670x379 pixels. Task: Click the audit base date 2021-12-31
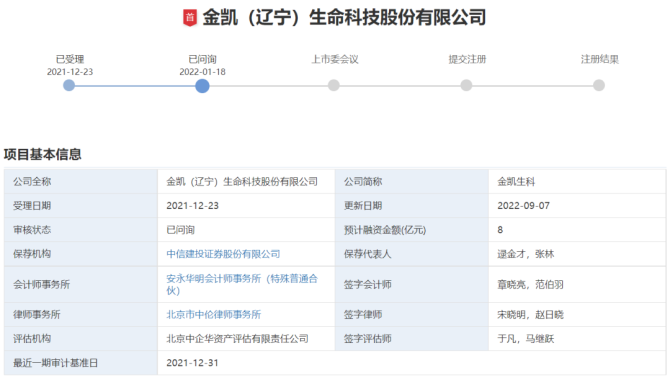[192, 363]
